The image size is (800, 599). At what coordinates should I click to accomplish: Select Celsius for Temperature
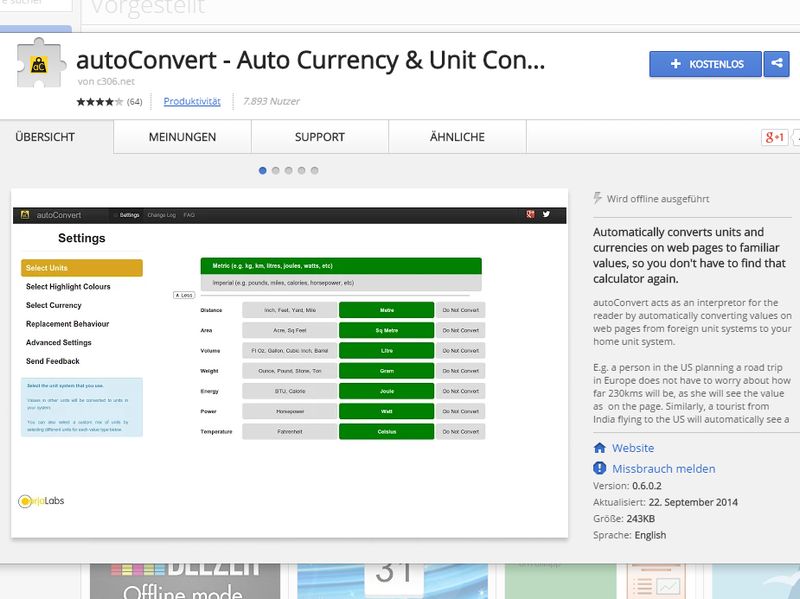click(x=386, y=432)
